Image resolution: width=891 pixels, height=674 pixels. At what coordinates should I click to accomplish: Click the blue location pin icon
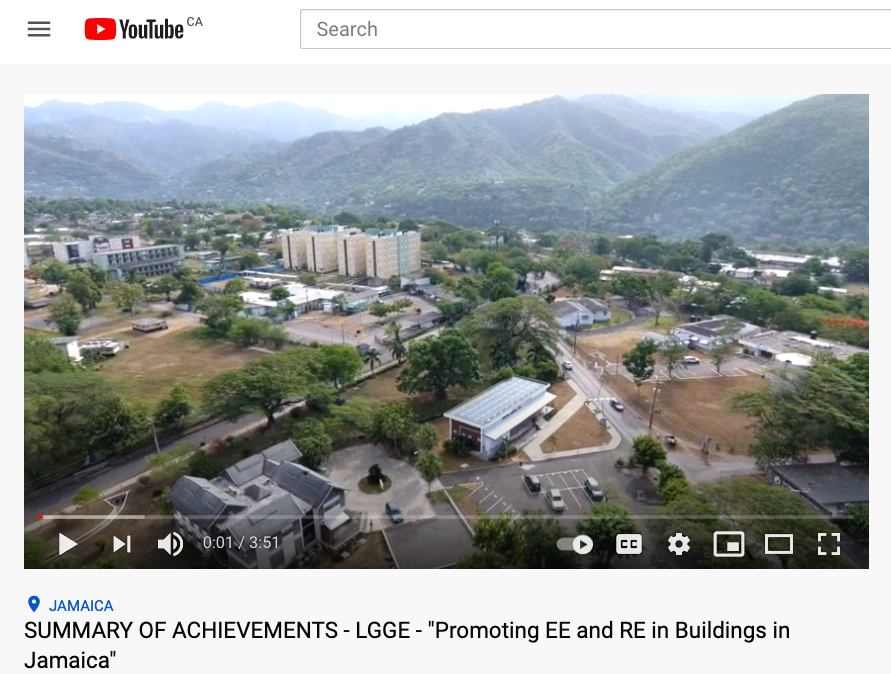click(34, 604)
